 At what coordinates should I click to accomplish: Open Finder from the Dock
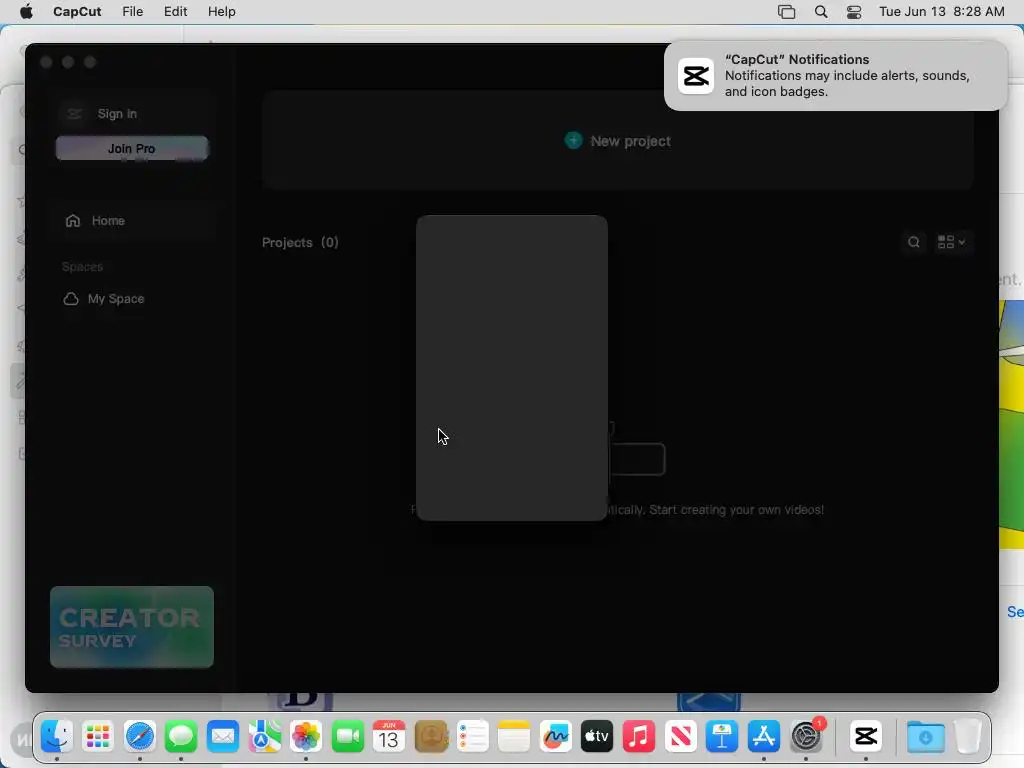tap(57, 737)
